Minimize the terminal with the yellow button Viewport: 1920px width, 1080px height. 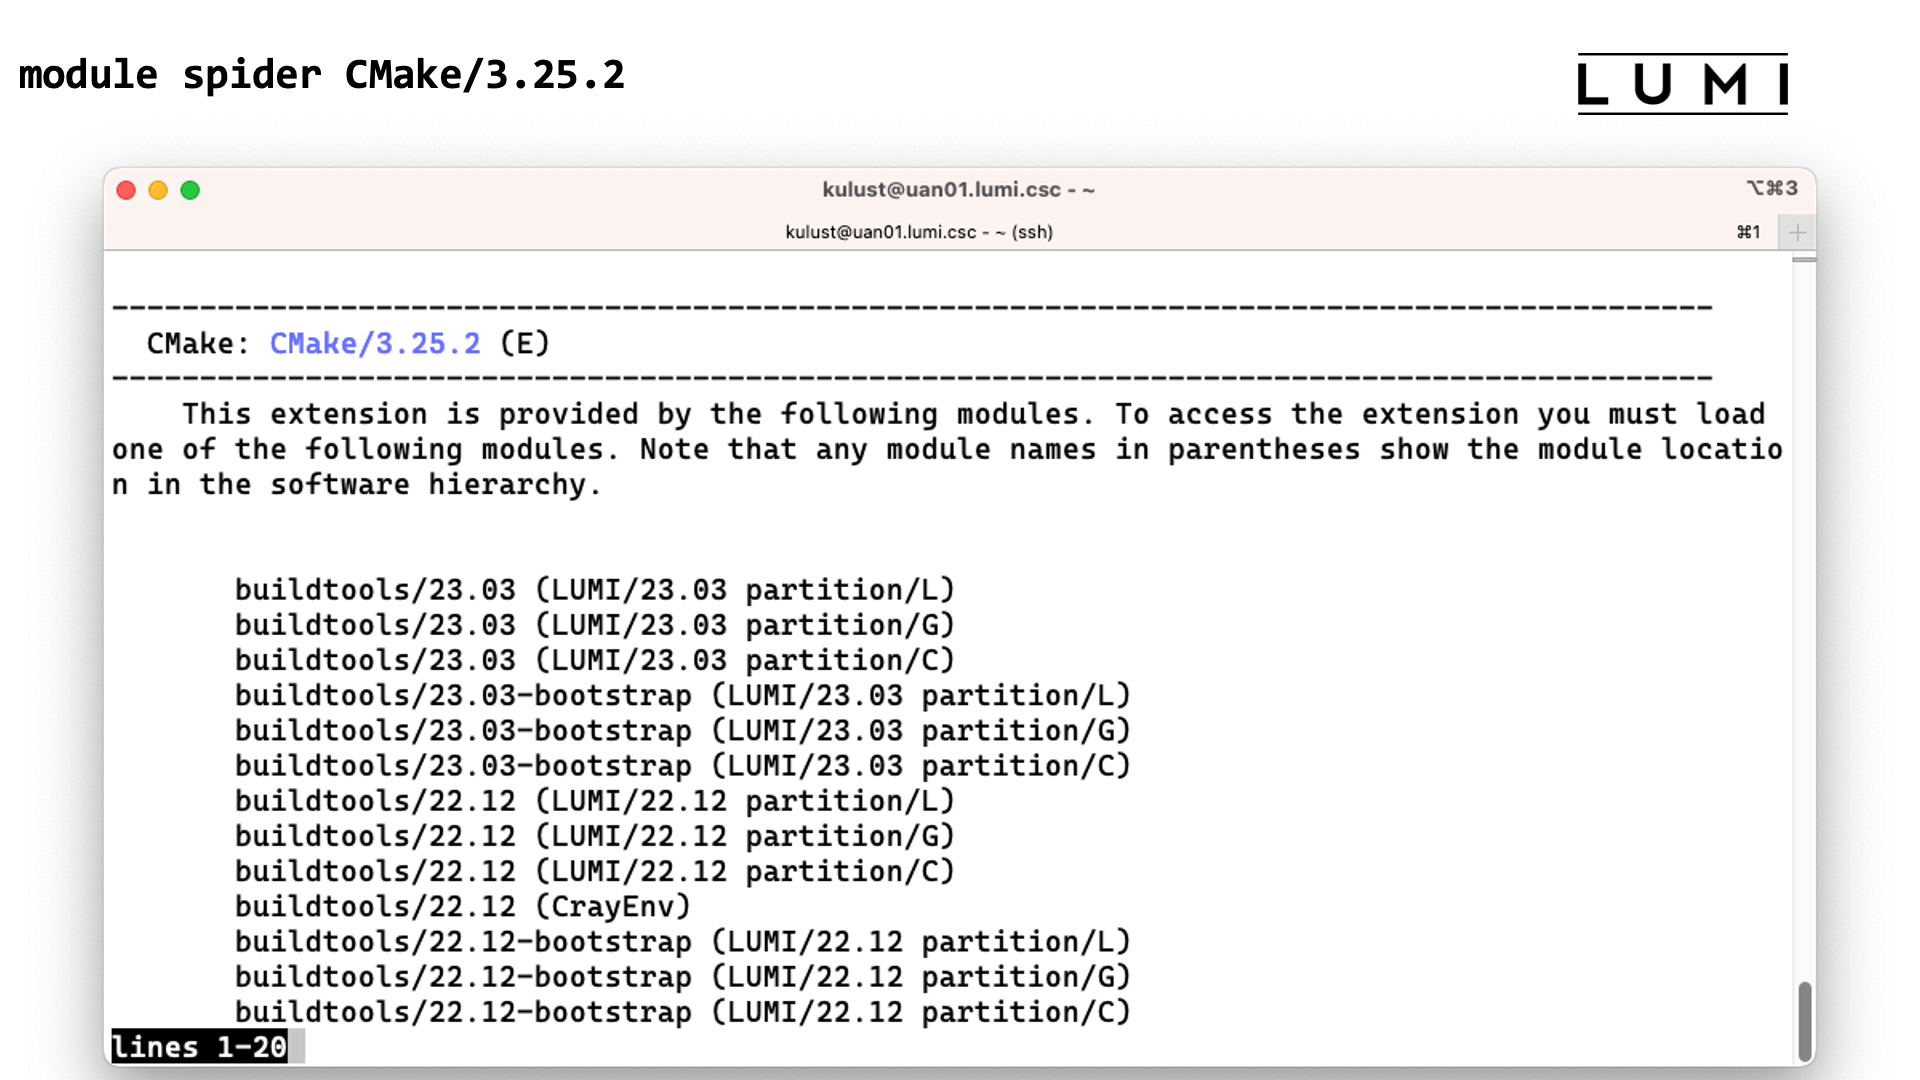pyautogui.click(x=158, y=190)
